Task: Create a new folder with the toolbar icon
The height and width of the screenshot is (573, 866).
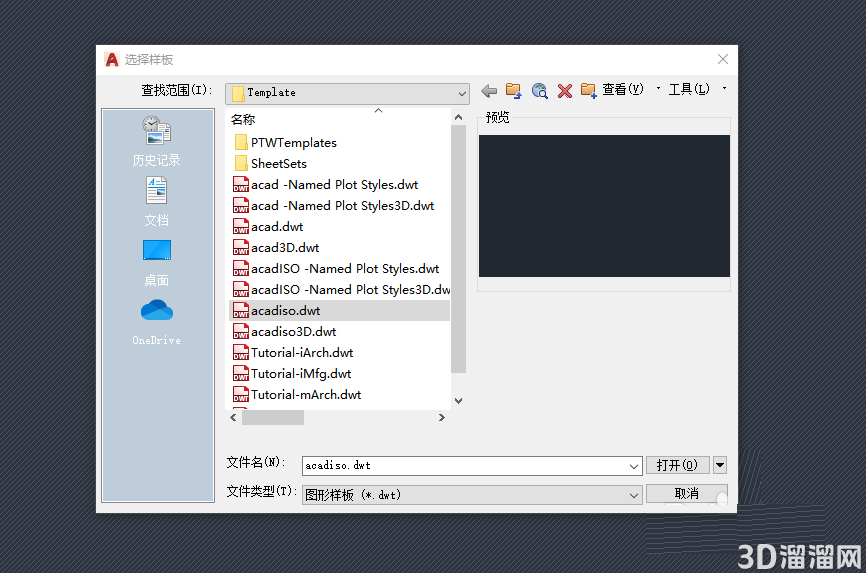Action: click(589, 91)
